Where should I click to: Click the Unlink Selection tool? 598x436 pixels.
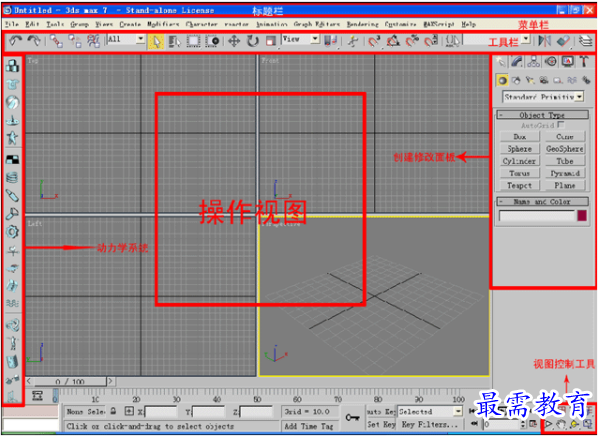tap(75, 41)
